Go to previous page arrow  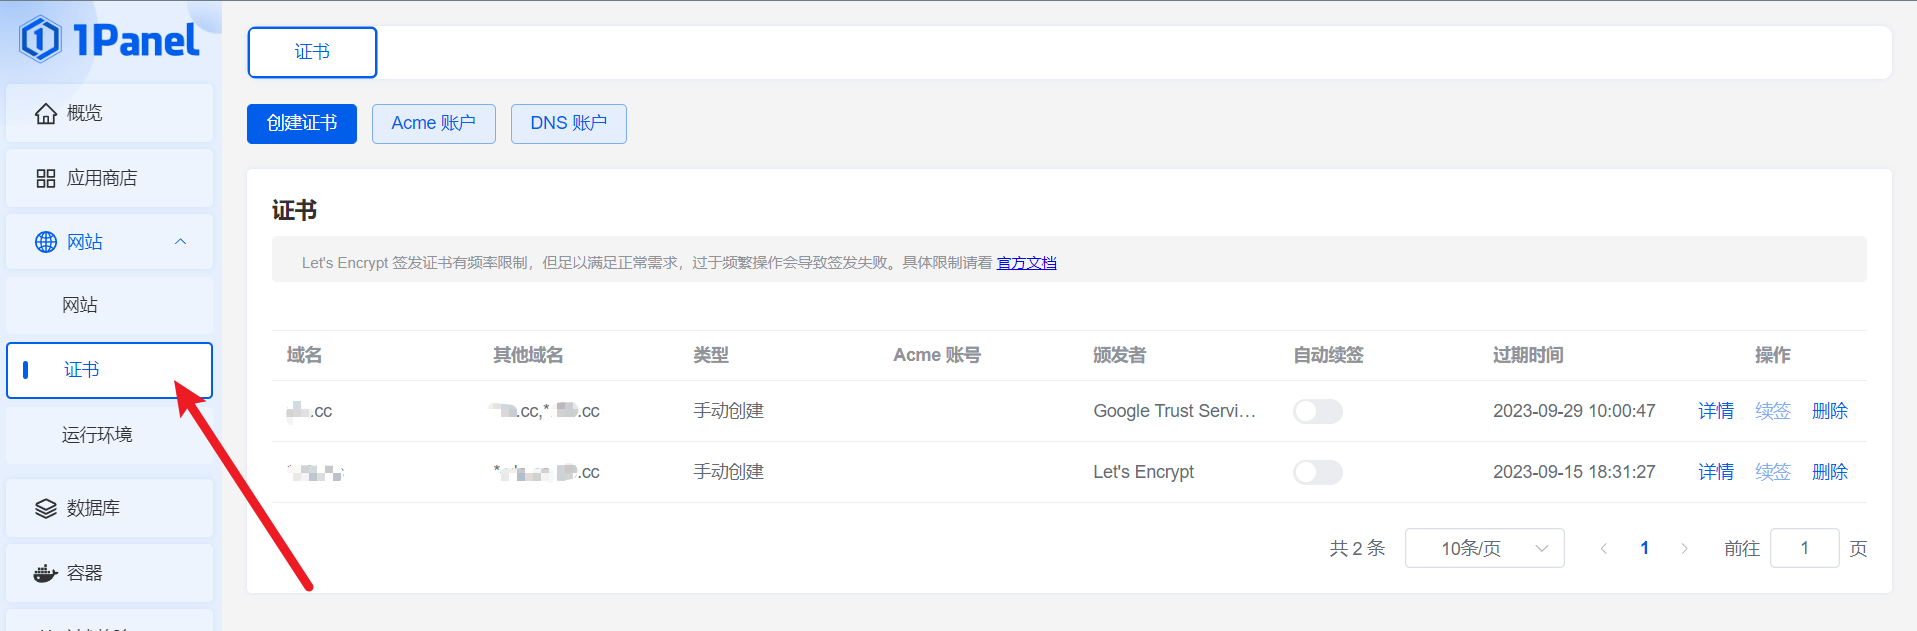(1604, 548)
